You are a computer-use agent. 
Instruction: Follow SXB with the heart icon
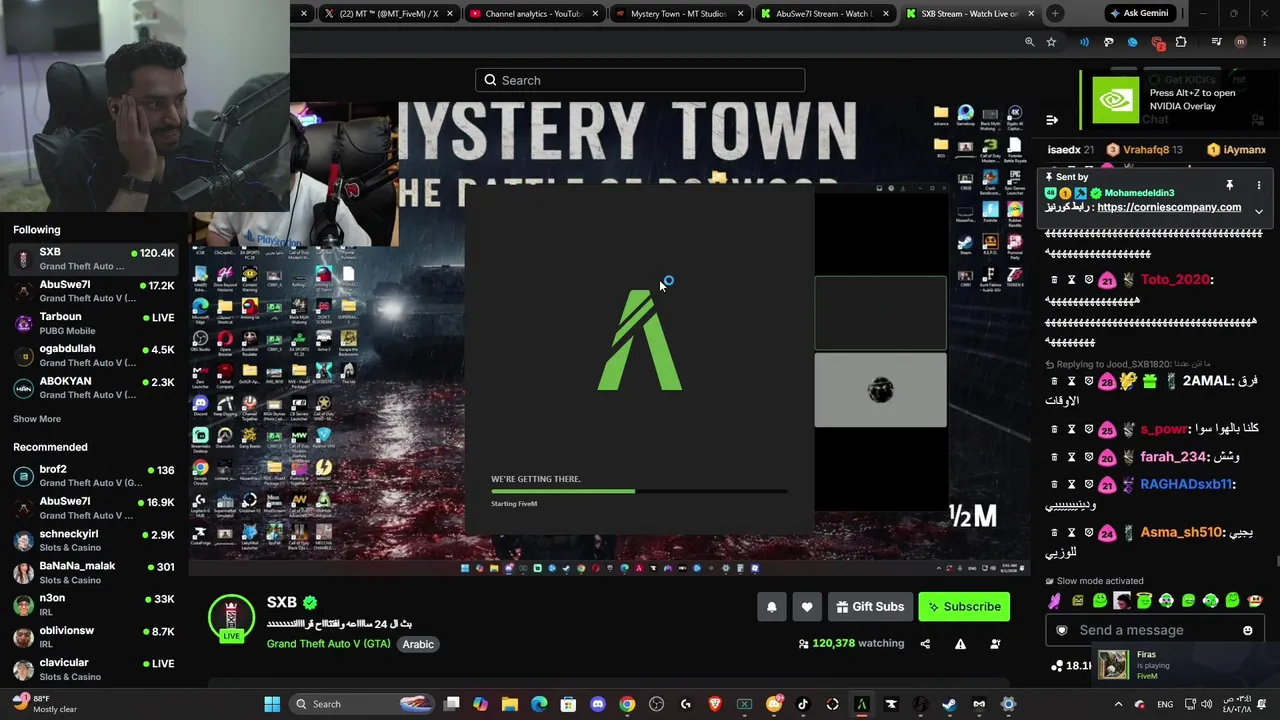(807, 607)
